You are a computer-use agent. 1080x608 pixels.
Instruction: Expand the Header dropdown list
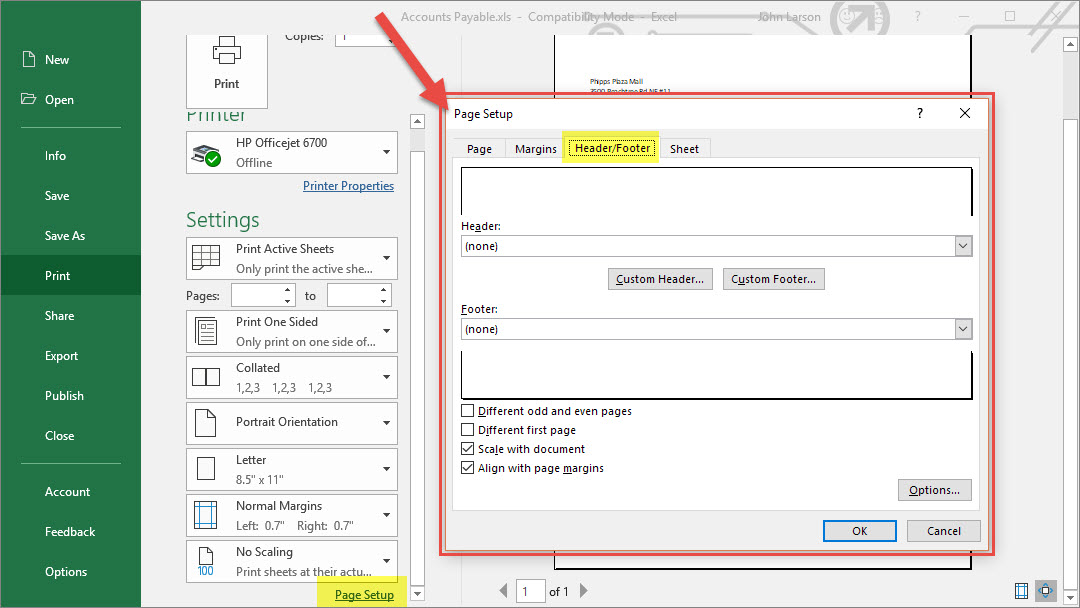(963, 246)
